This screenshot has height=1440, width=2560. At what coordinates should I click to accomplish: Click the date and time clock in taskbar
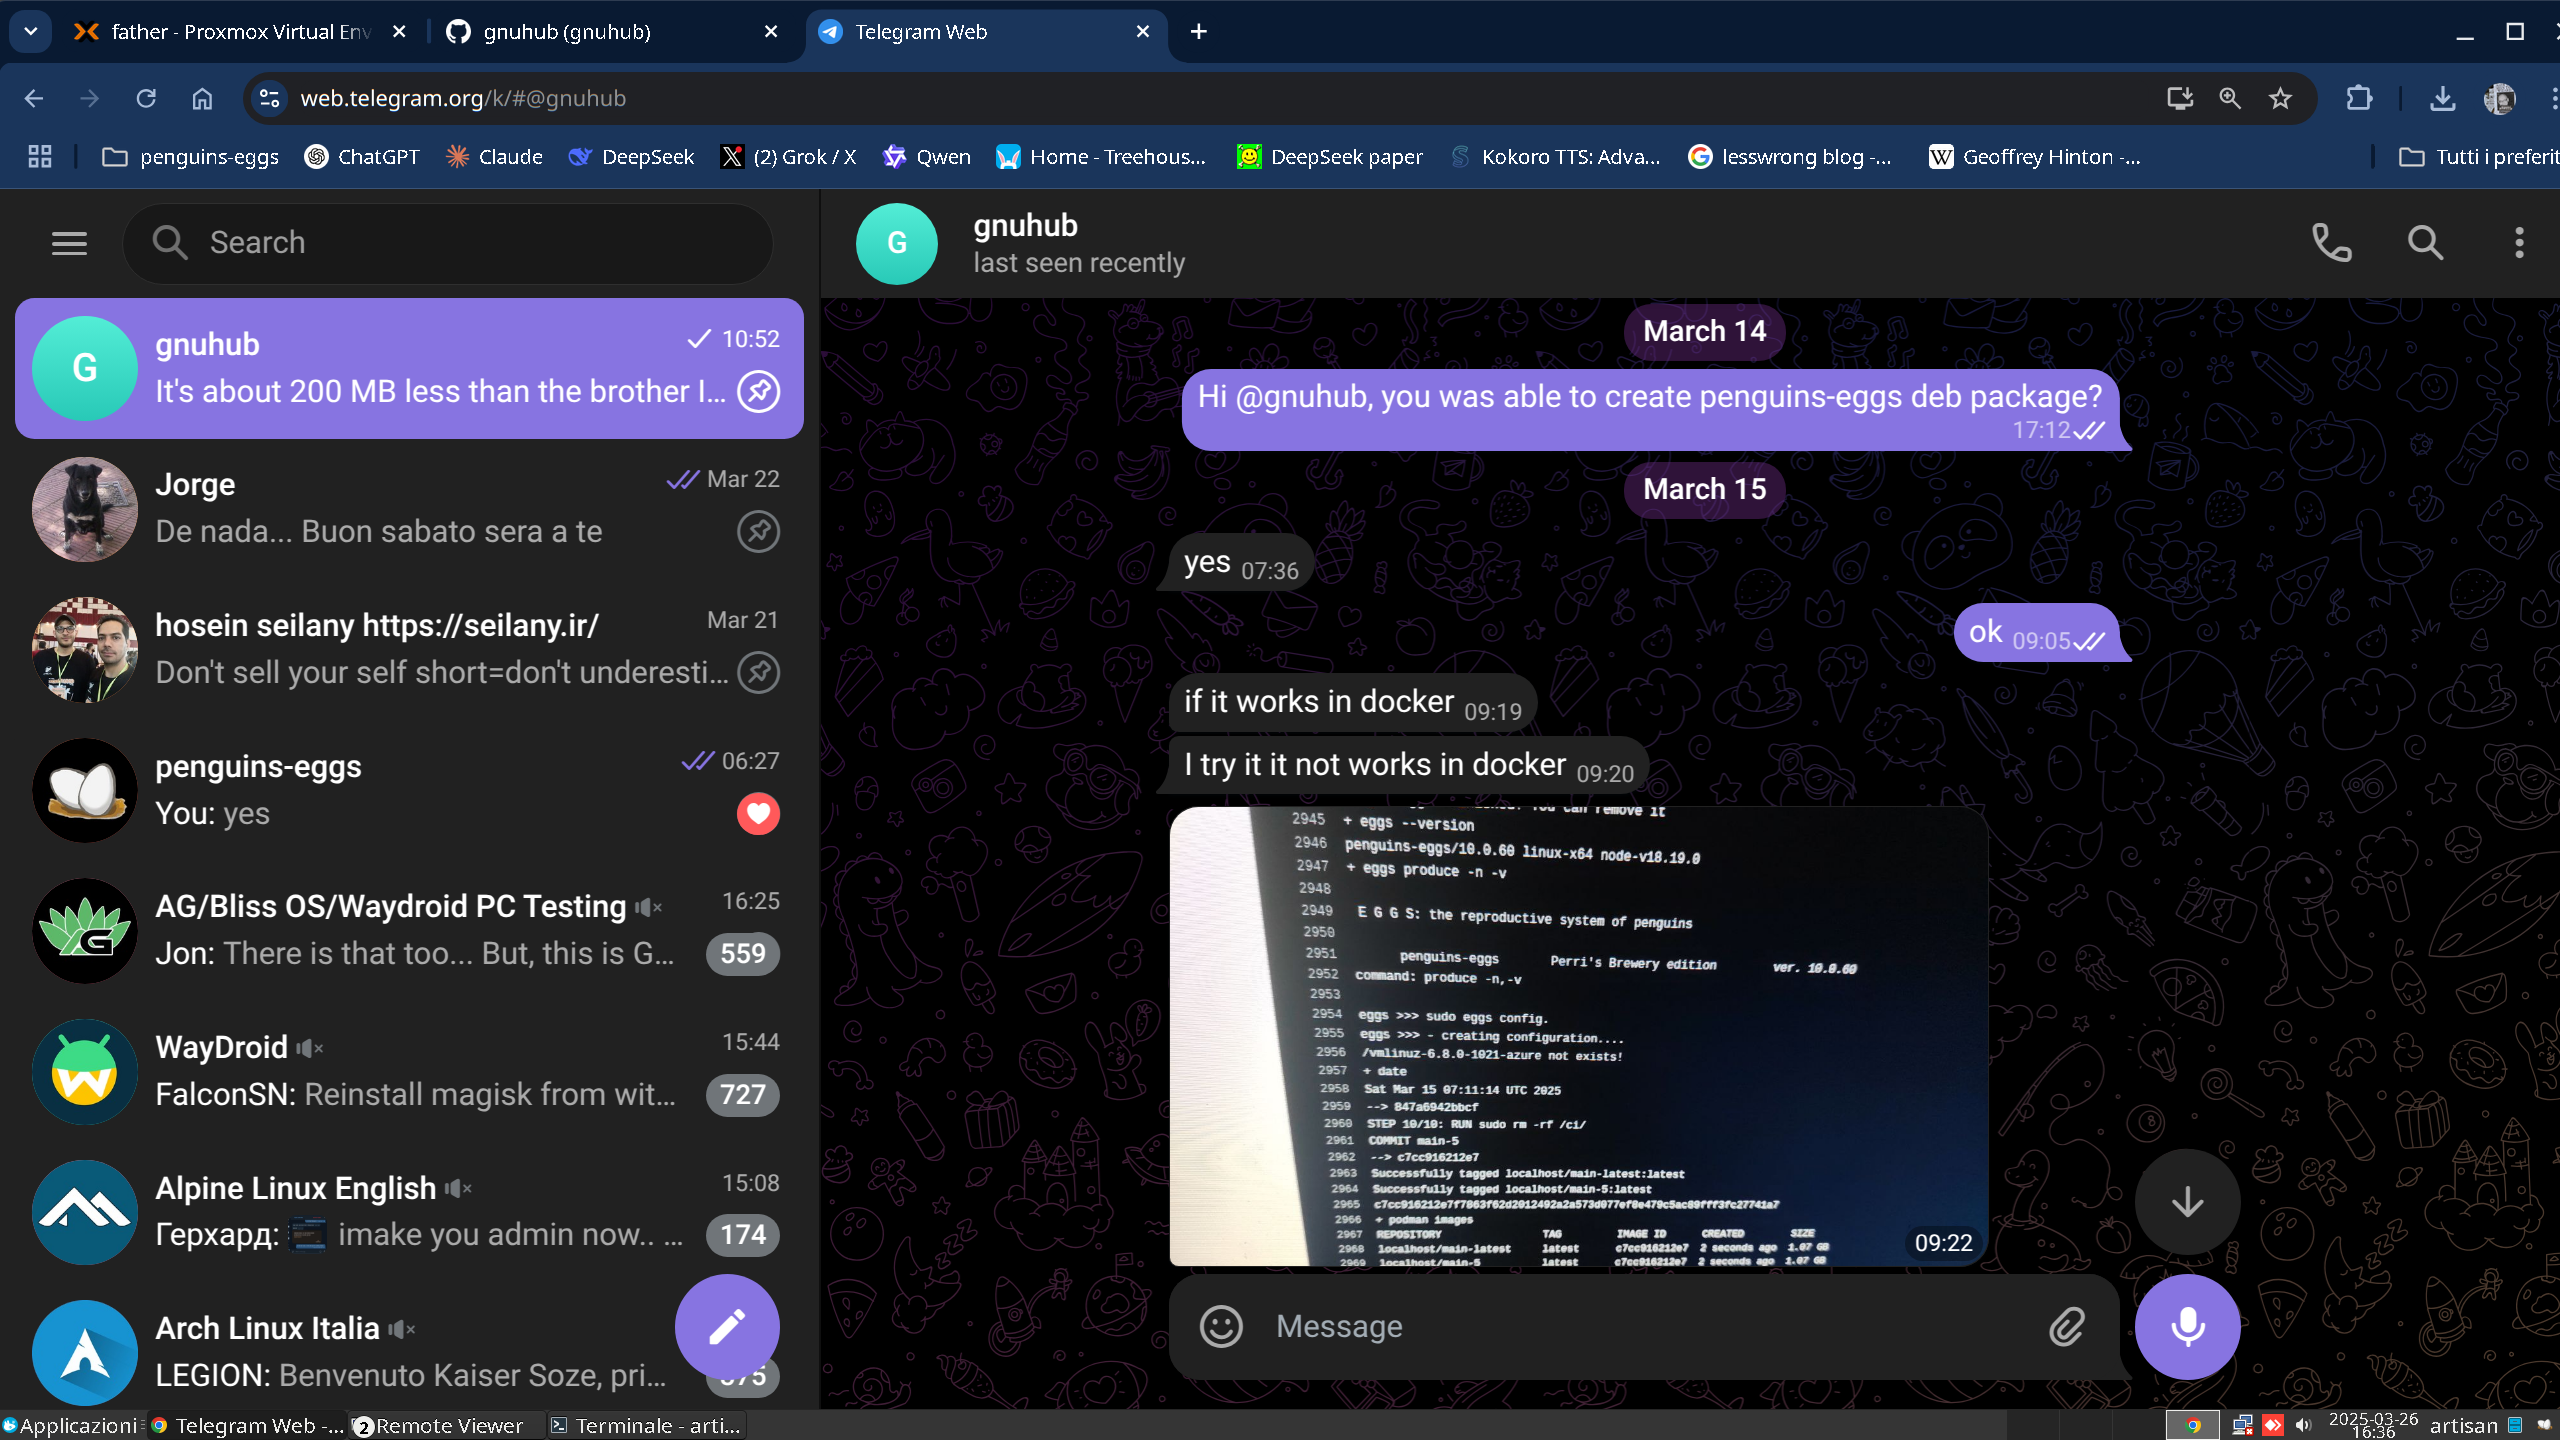(2373, 1426)
